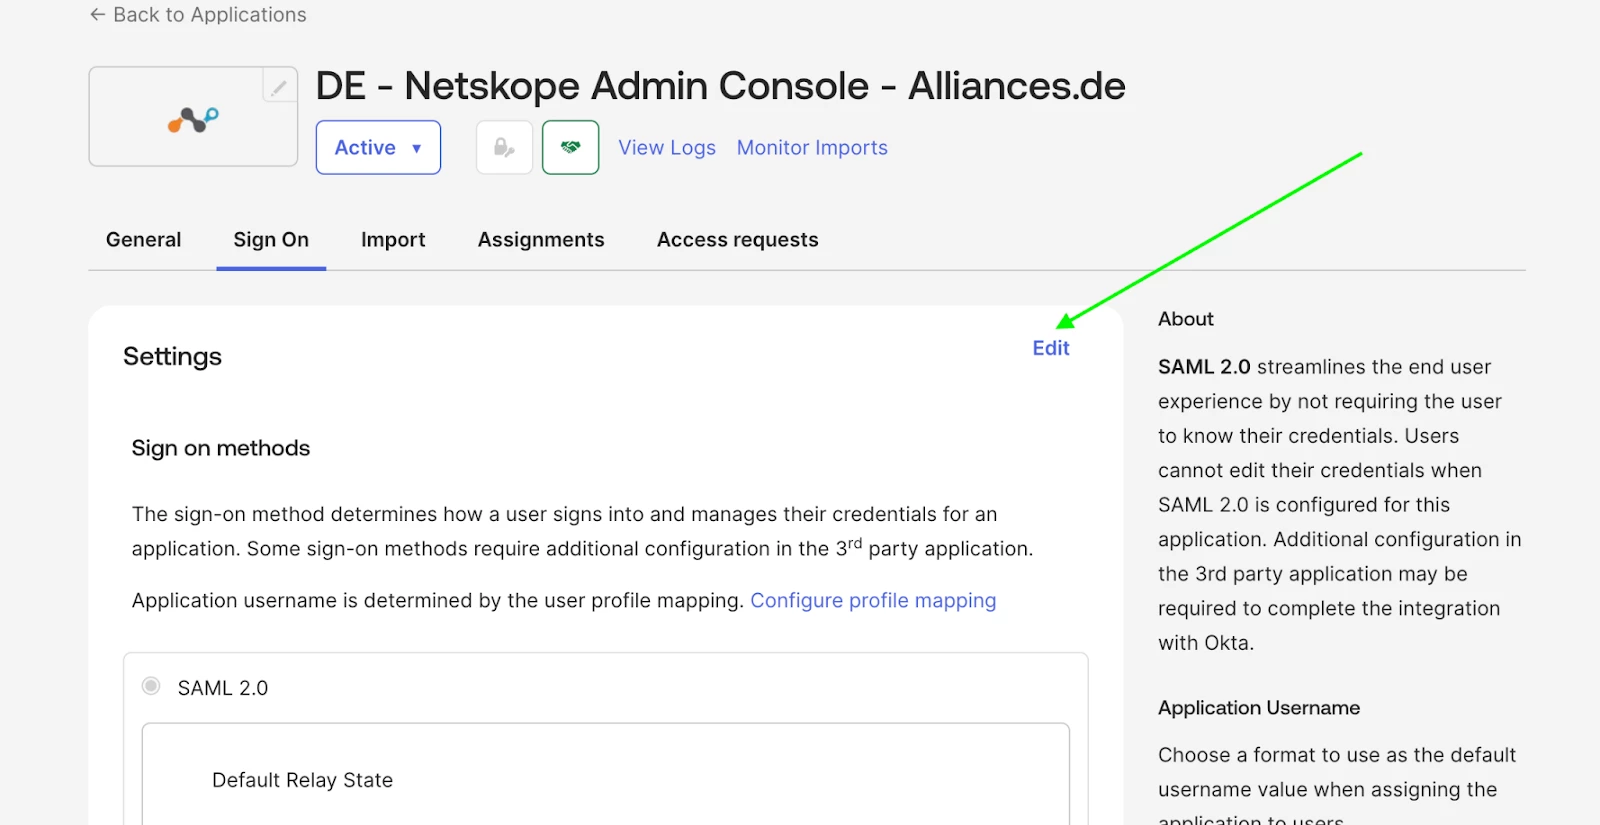Select the SAML 2.0 radio button
This screenshot has width=1600, height=825.
pos(151,686)
